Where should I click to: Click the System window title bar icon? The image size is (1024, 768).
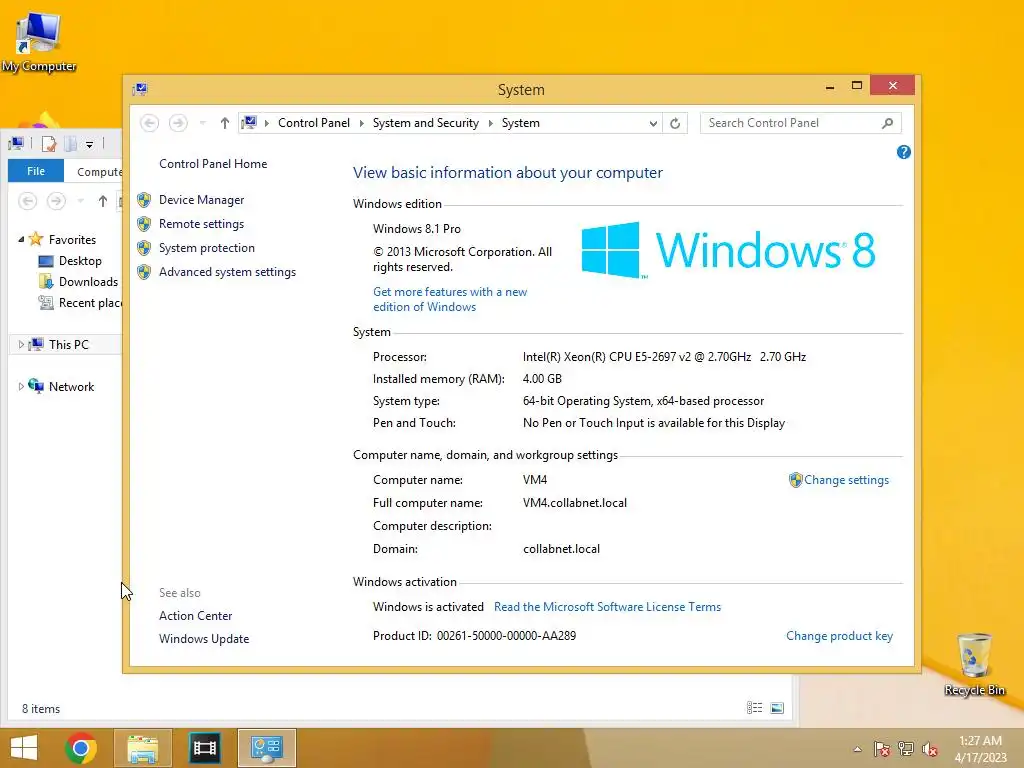140,89
